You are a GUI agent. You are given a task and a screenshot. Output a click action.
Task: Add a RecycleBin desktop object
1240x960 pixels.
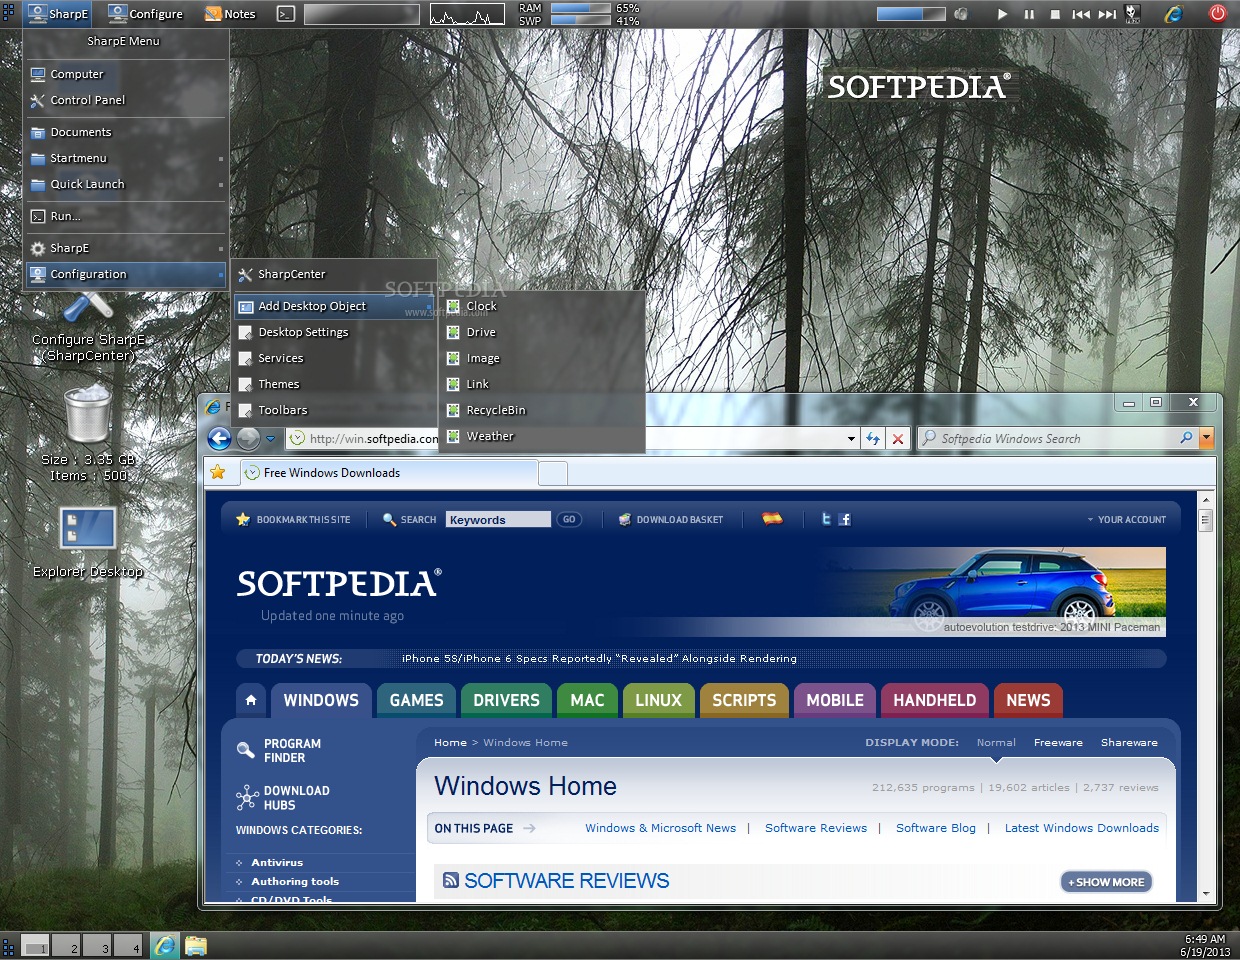tap(542, 410)
